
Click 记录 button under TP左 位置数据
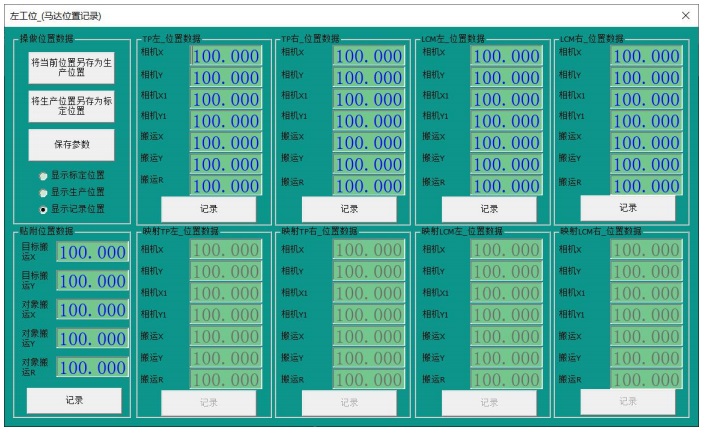click(x=208, y=209)
